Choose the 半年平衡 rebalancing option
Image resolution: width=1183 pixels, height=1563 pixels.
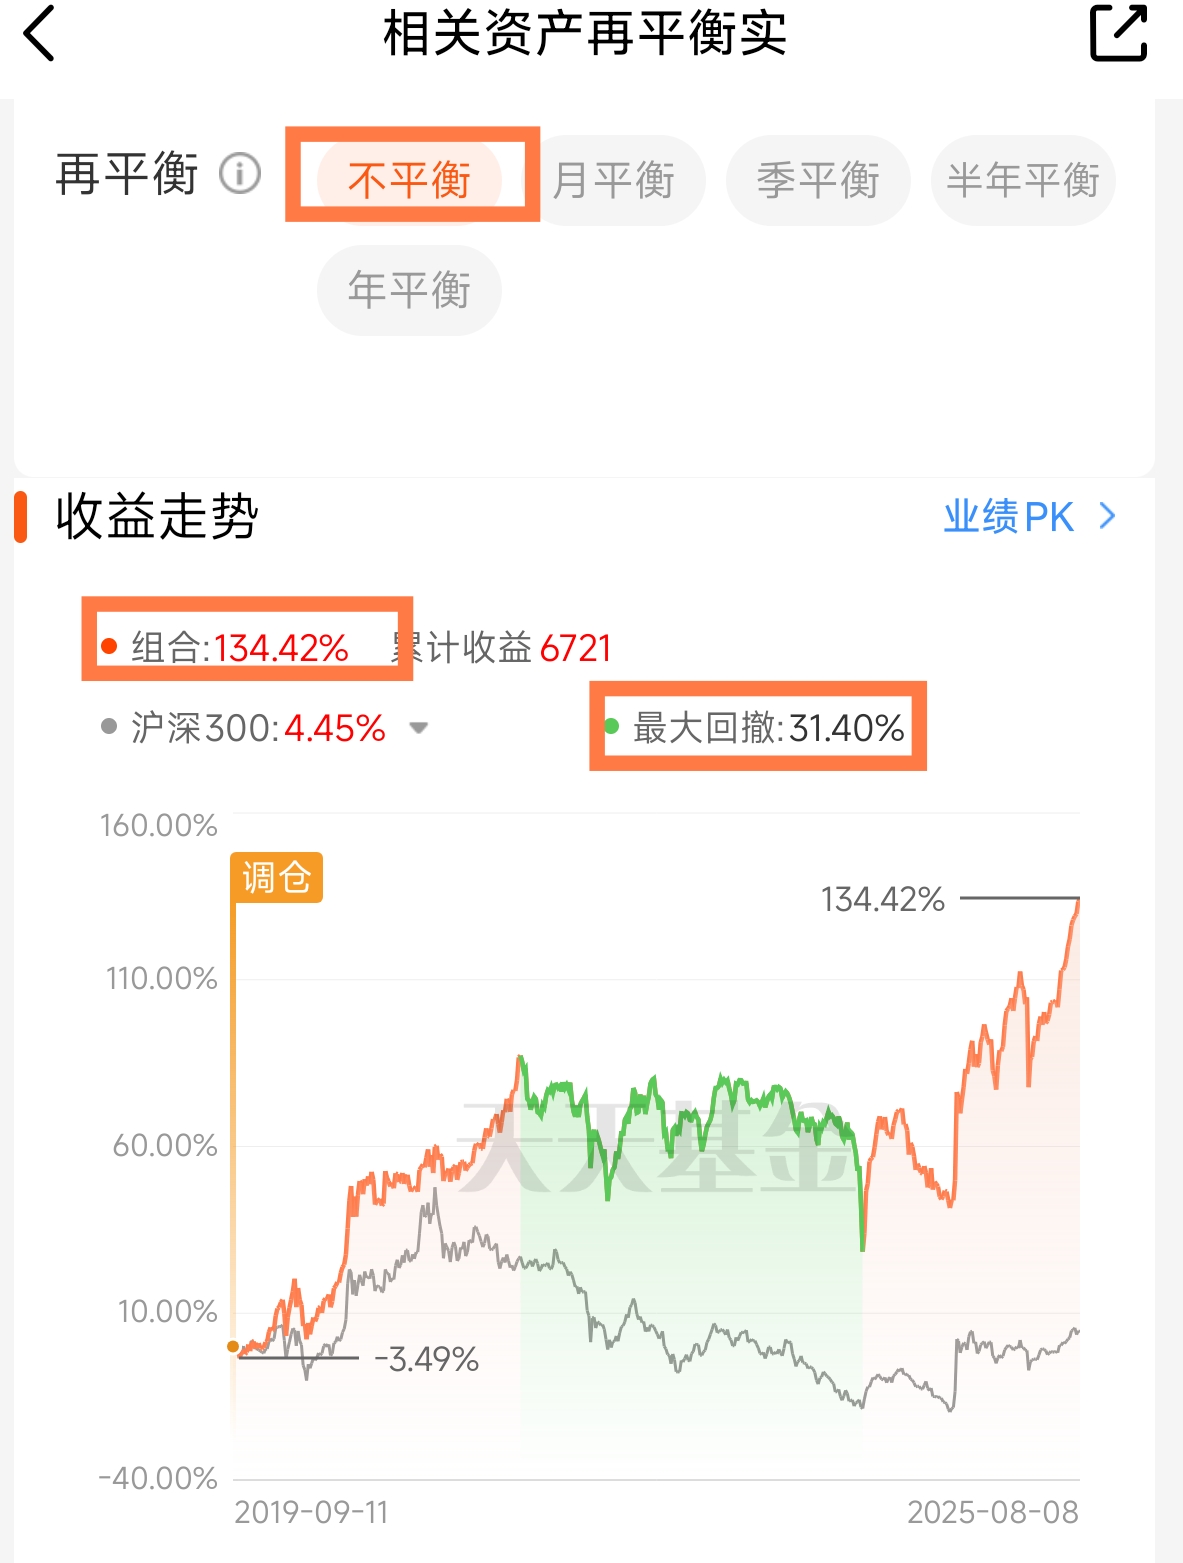[1023, 180]
